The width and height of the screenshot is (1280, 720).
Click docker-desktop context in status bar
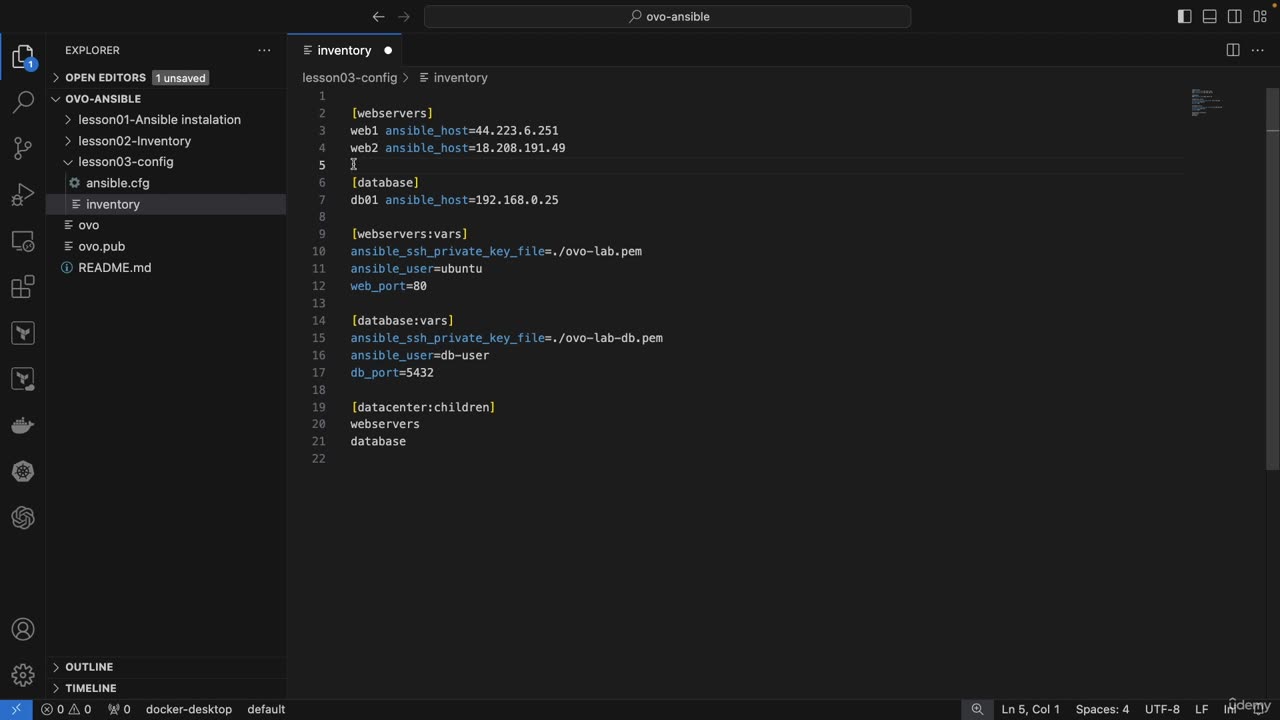pos(189,709)
